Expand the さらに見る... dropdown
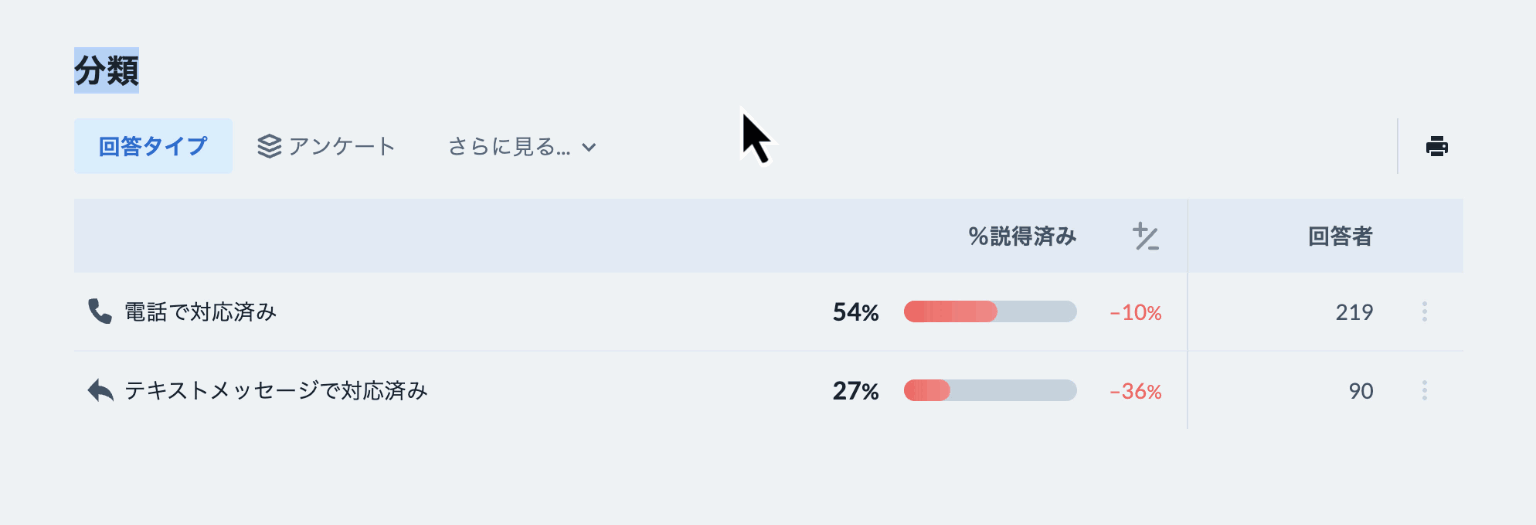This screenshot has width=1536, height=525. 522,147
